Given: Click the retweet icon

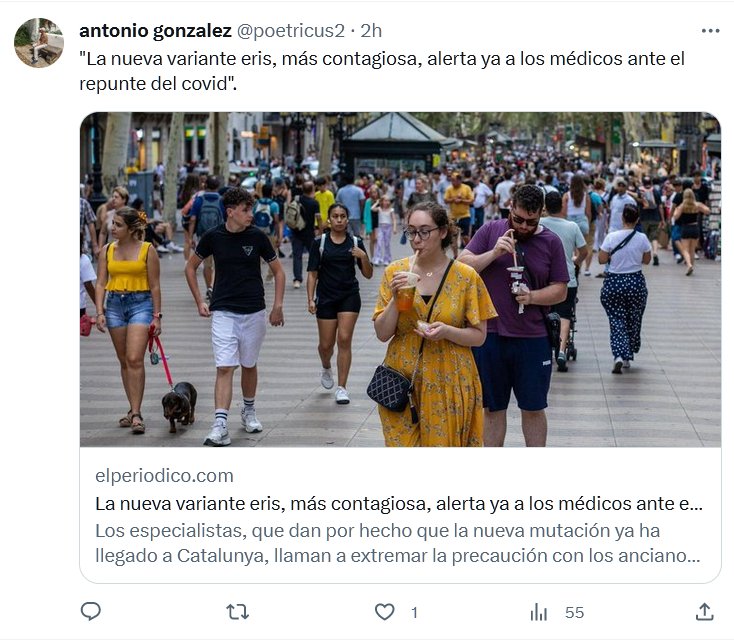Looking at the screenshot, I should click(237, 612).
